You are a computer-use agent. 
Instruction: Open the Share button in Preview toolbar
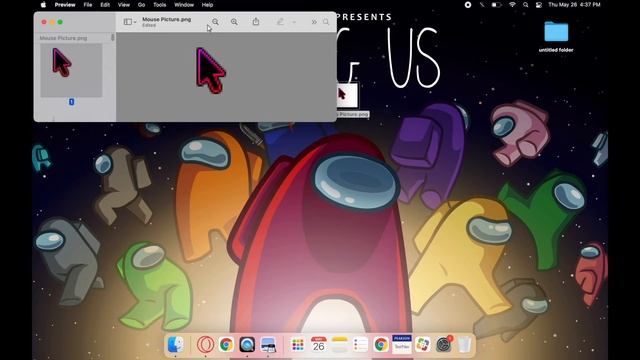pos(256,22)
